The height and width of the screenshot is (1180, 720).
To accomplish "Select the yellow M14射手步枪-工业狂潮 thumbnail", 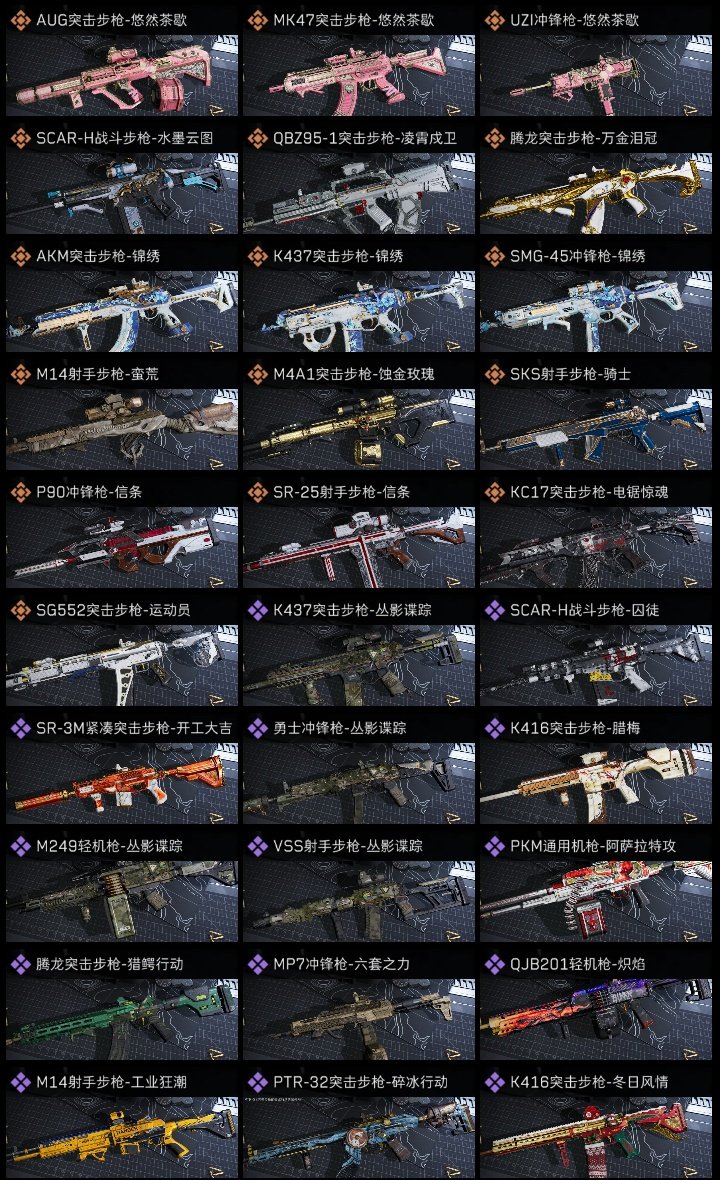I will tap(122, 1137).
